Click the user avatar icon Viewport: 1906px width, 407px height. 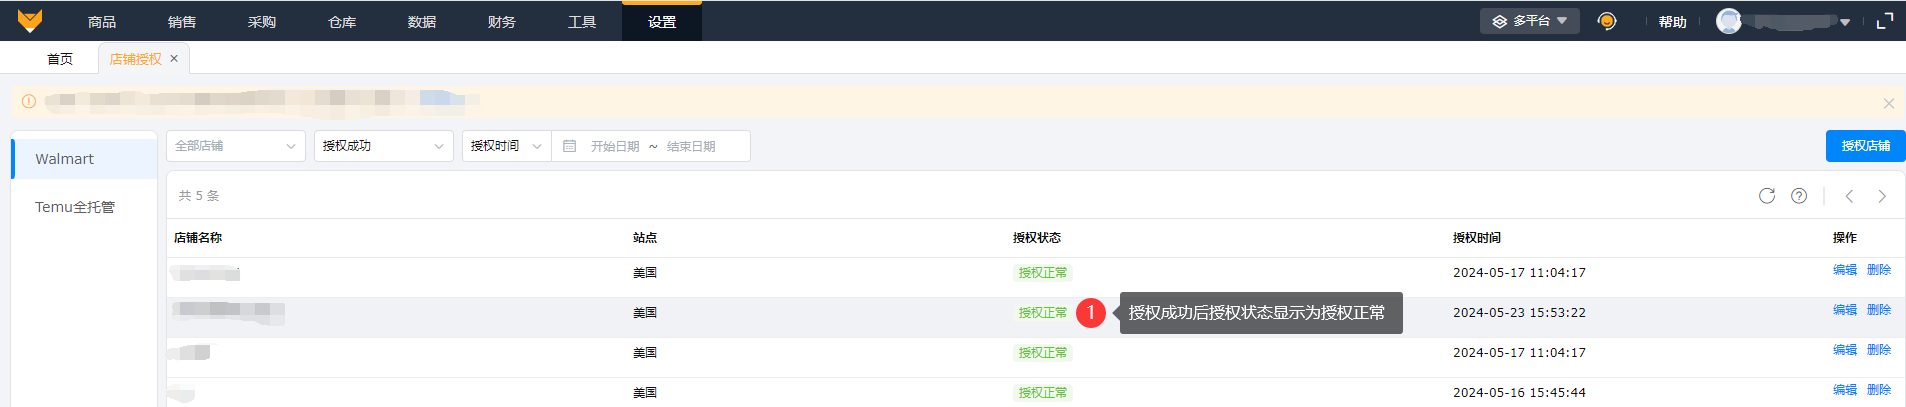coord(1729,21)
